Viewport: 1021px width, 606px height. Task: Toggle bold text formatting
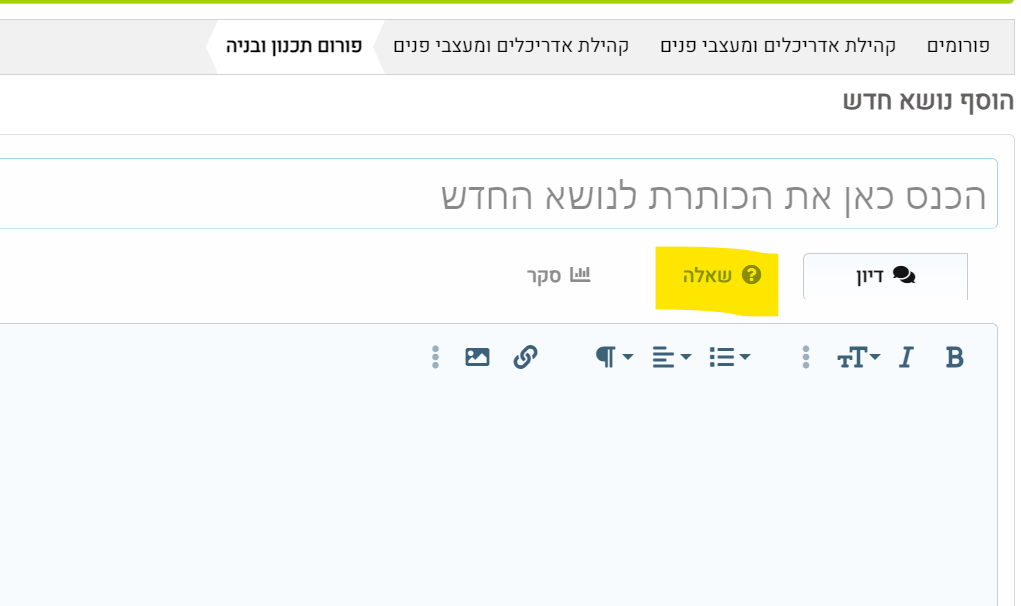tap(954, 357)
